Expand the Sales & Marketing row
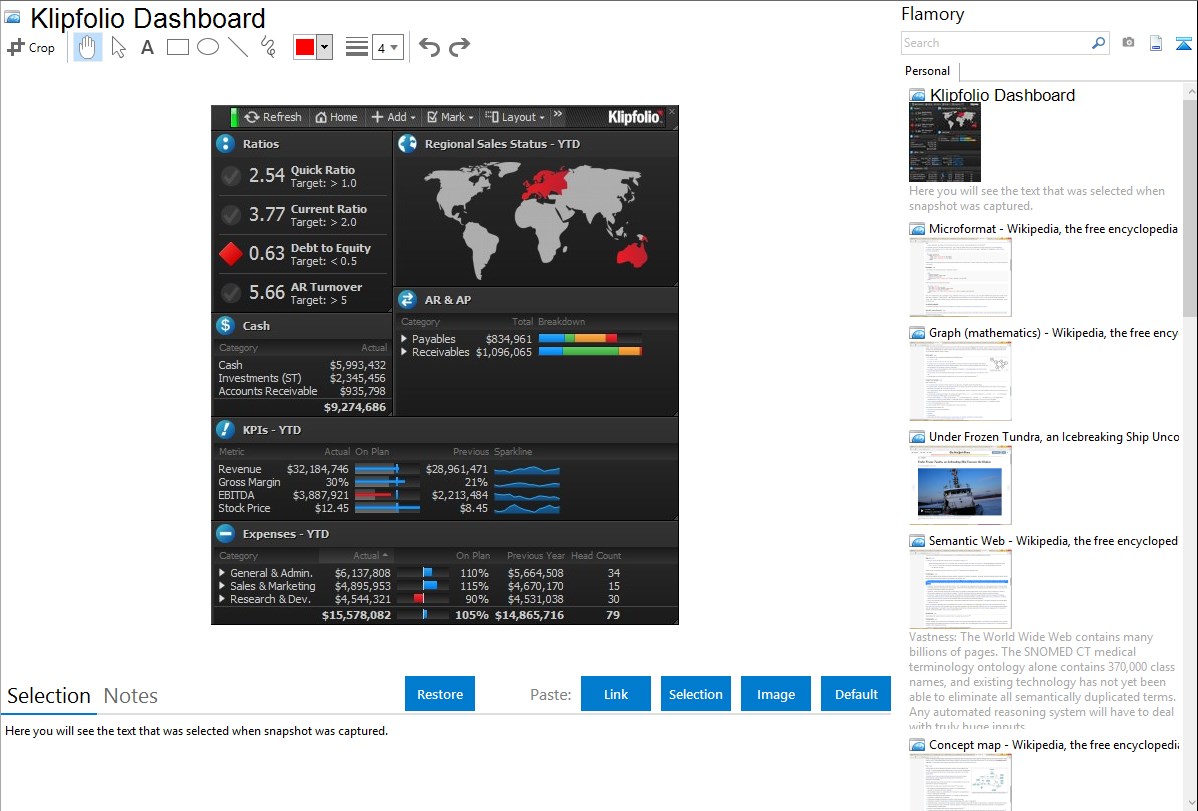 (x=222, y=586)
